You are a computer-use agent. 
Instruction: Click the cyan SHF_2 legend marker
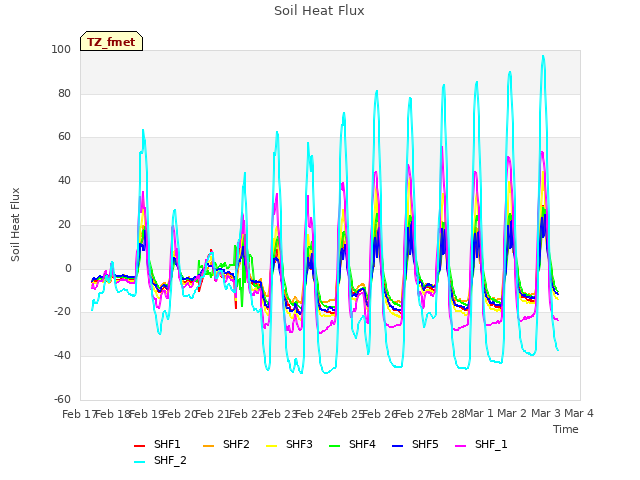140,462
